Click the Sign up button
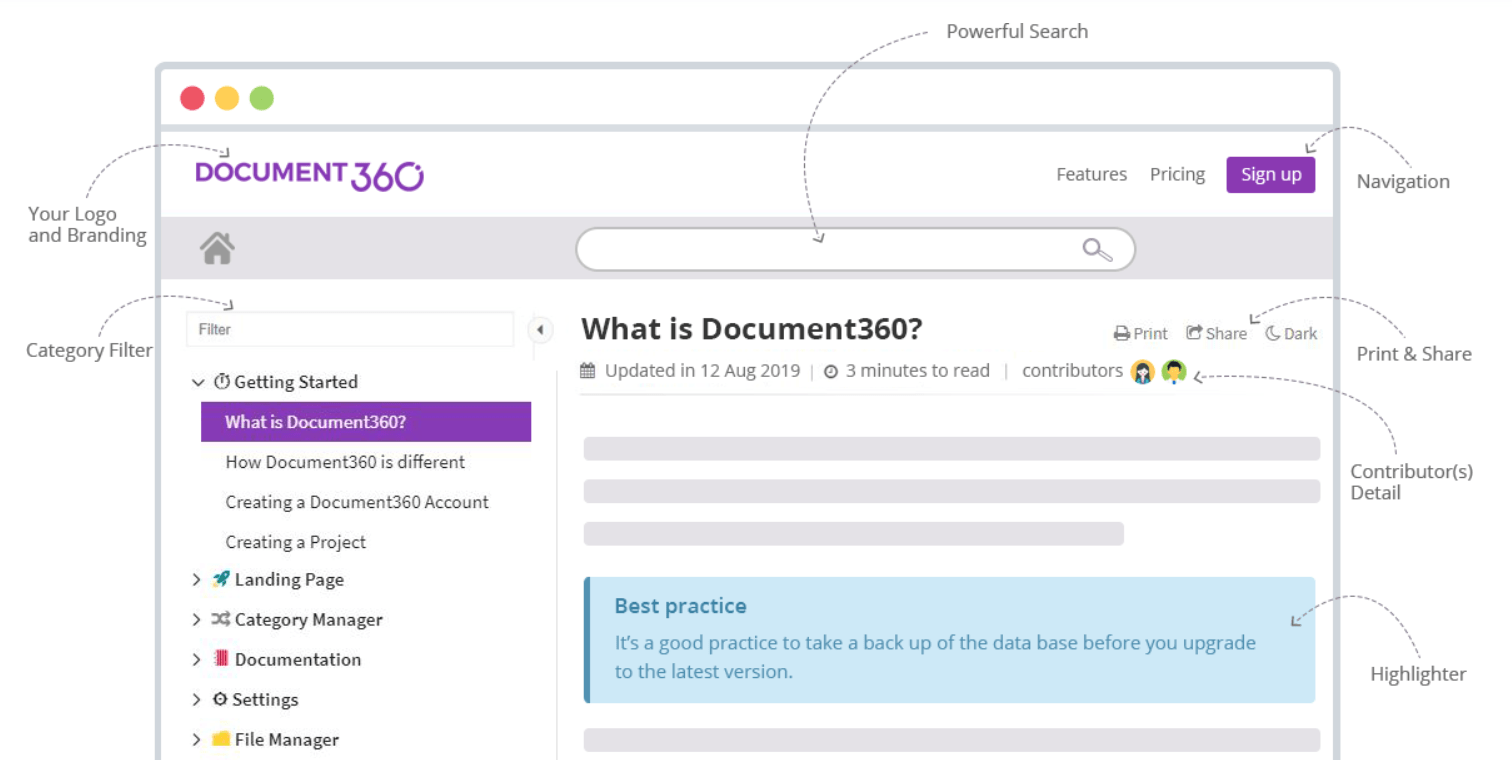The width and height of the screenshot is (1512, 760). (x=1271, y=174)
